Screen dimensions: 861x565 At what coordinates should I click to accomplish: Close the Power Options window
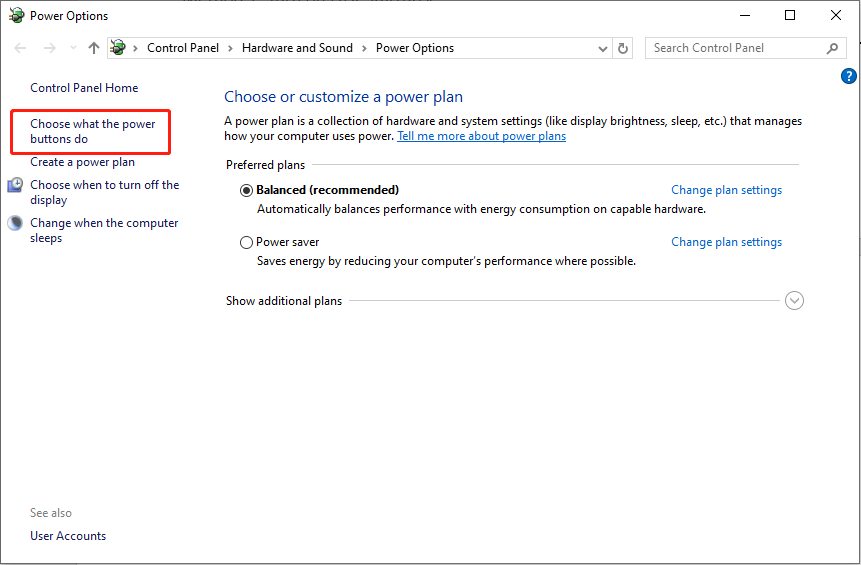point(835,15)
